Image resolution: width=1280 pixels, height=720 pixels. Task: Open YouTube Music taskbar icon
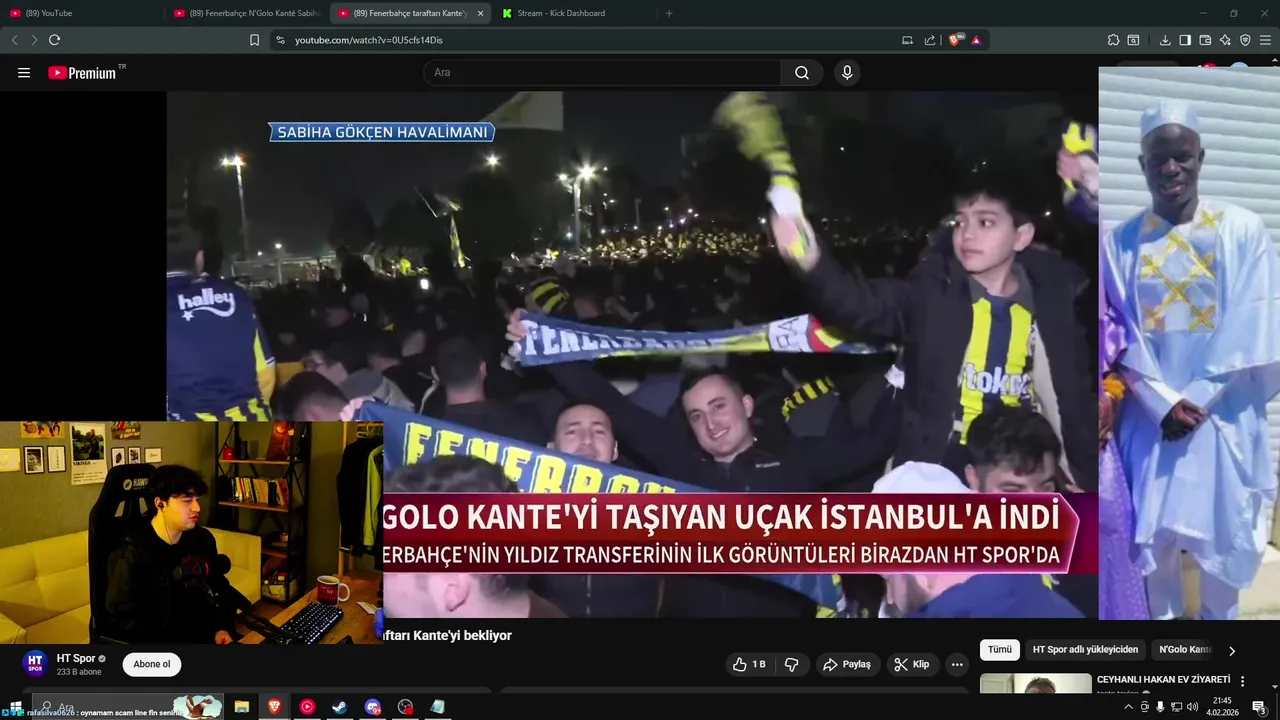307,707
